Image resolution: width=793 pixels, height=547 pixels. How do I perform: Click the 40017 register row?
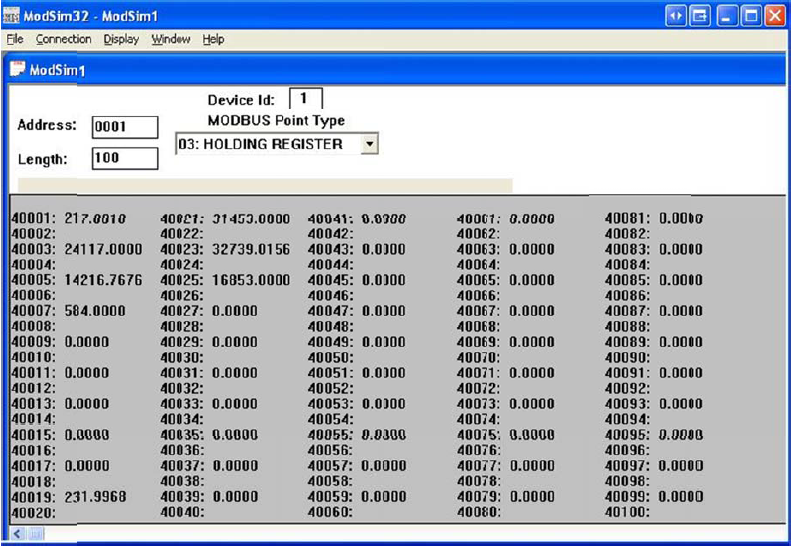60,466
